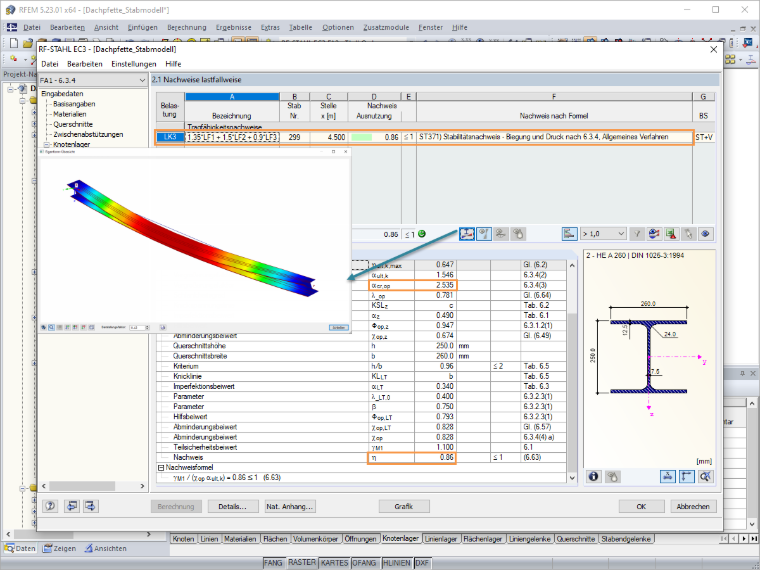The width and height of the screenshot is (760, 570).
Task: Collapse the Nachweisformel section
Action: (161, 468)
